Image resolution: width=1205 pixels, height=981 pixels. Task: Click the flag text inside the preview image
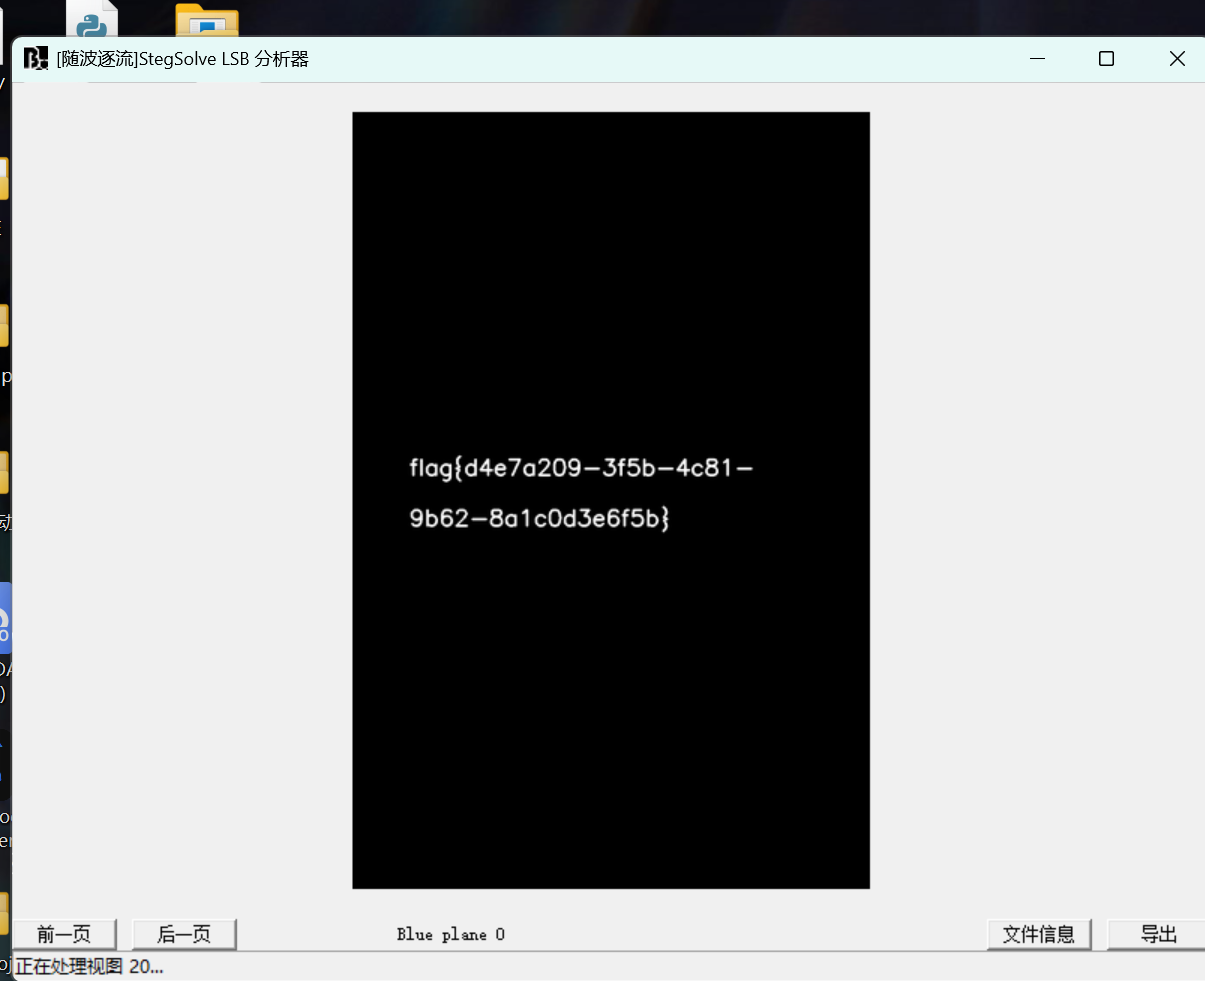(x=581, y=467)
